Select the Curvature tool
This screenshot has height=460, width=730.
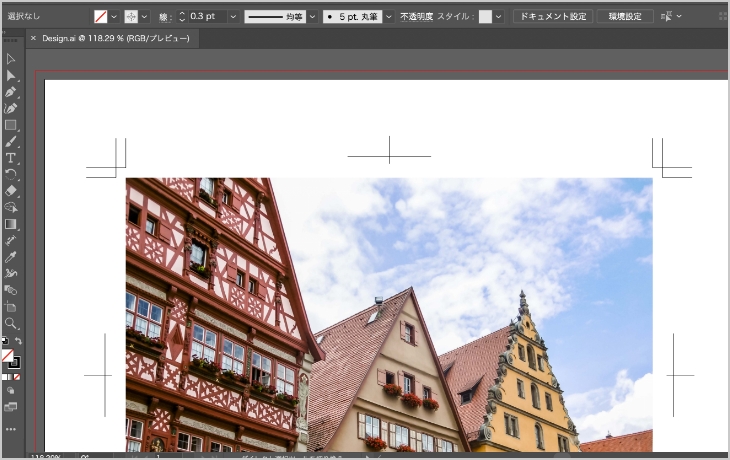(11, 108)
